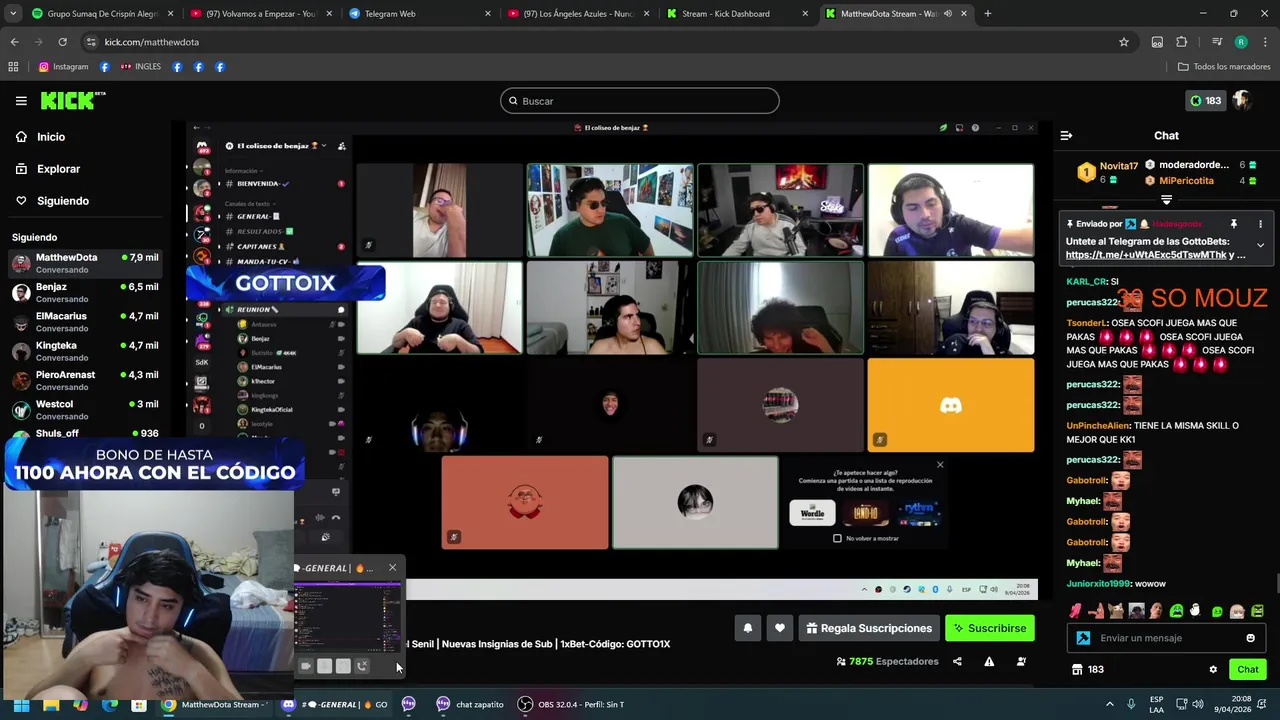Open the Chrome three-dot menu
Screen dimensions: 1280x720
(x=1264, y=42)
